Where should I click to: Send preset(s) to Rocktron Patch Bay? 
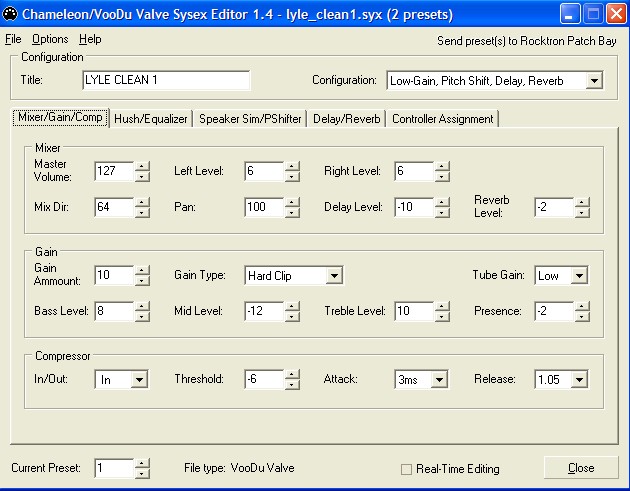526,41
